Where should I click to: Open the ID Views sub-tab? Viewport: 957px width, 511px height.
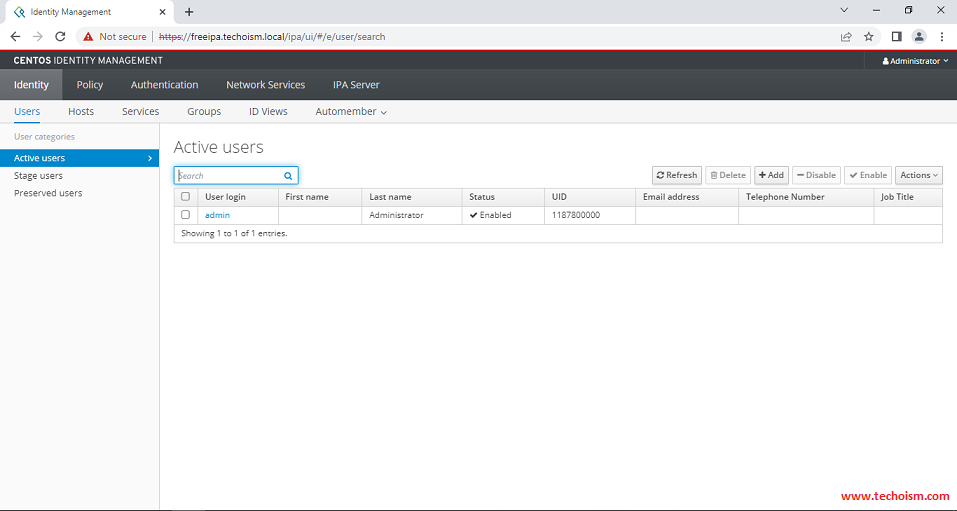(268, 112)
